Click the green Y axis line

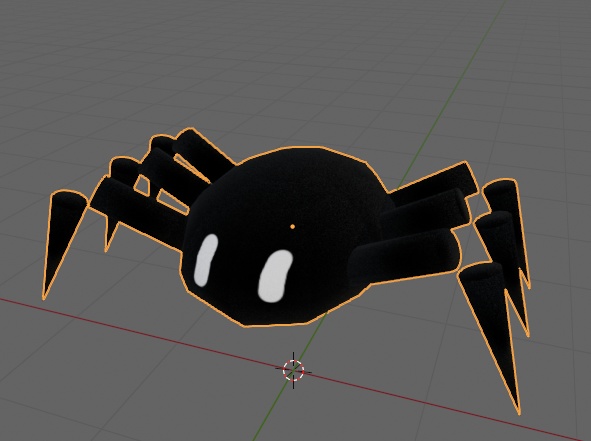452,94
